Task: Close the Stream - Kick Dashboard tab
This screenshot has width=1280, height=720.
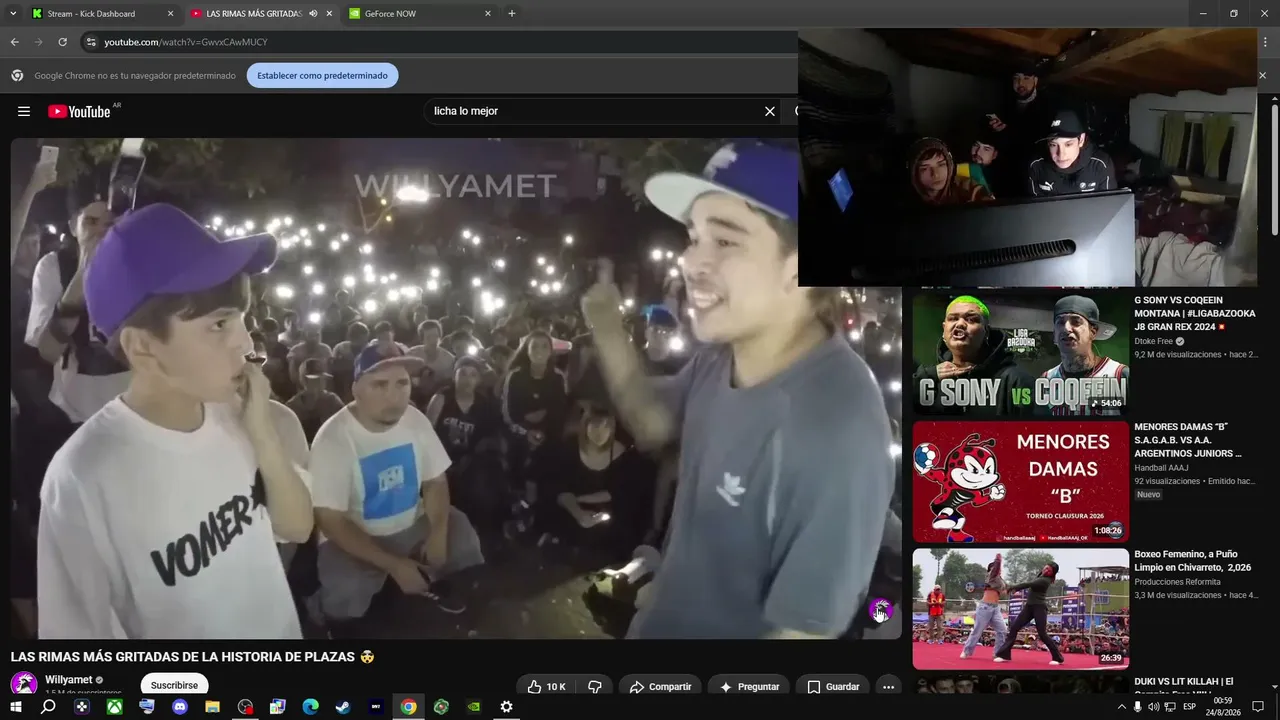Action: 170,14
